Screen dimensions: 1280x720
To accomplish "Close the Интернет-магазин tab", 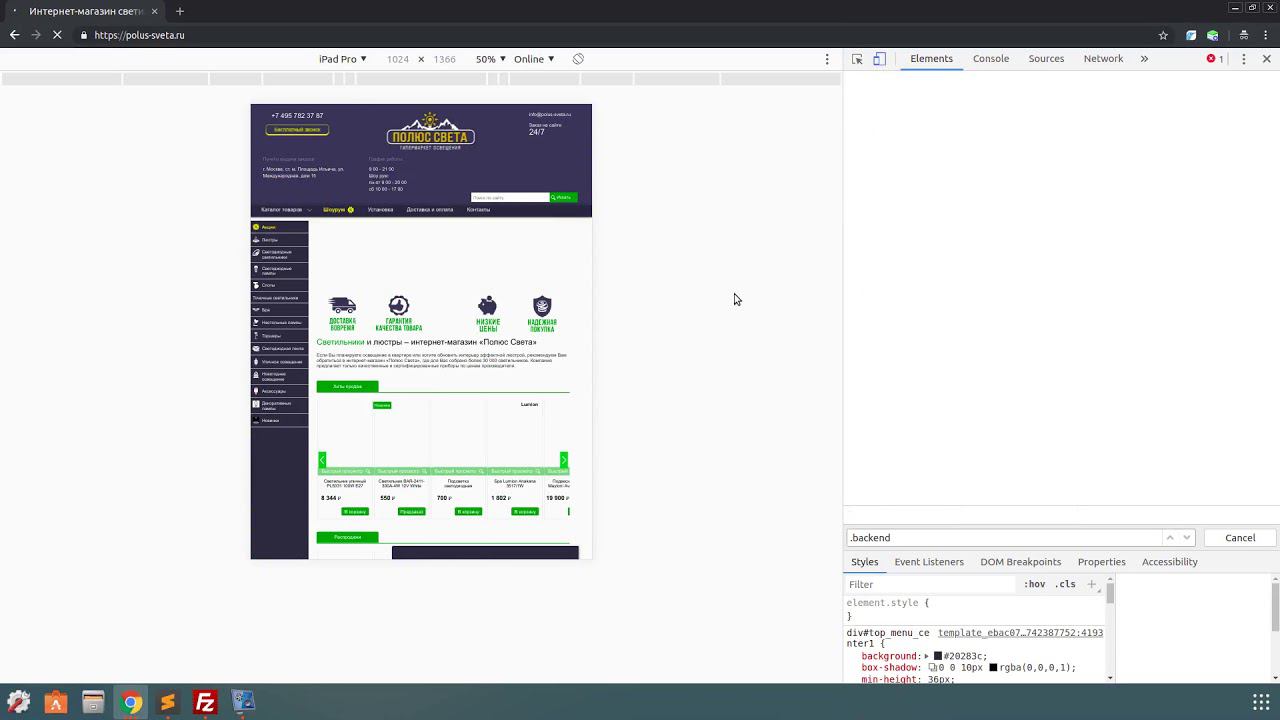I will pyautogui.click(x=153, y=11).
